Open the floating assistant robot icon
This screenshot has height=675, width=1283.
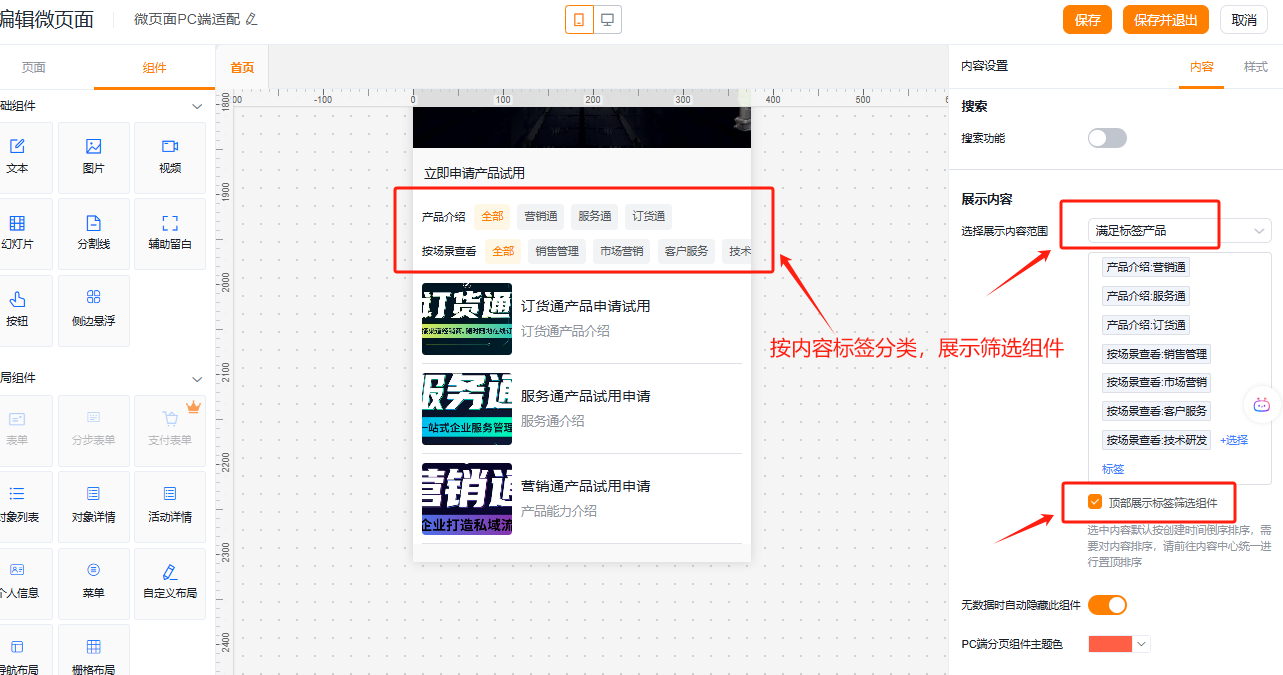click(x=1262, y=404)
